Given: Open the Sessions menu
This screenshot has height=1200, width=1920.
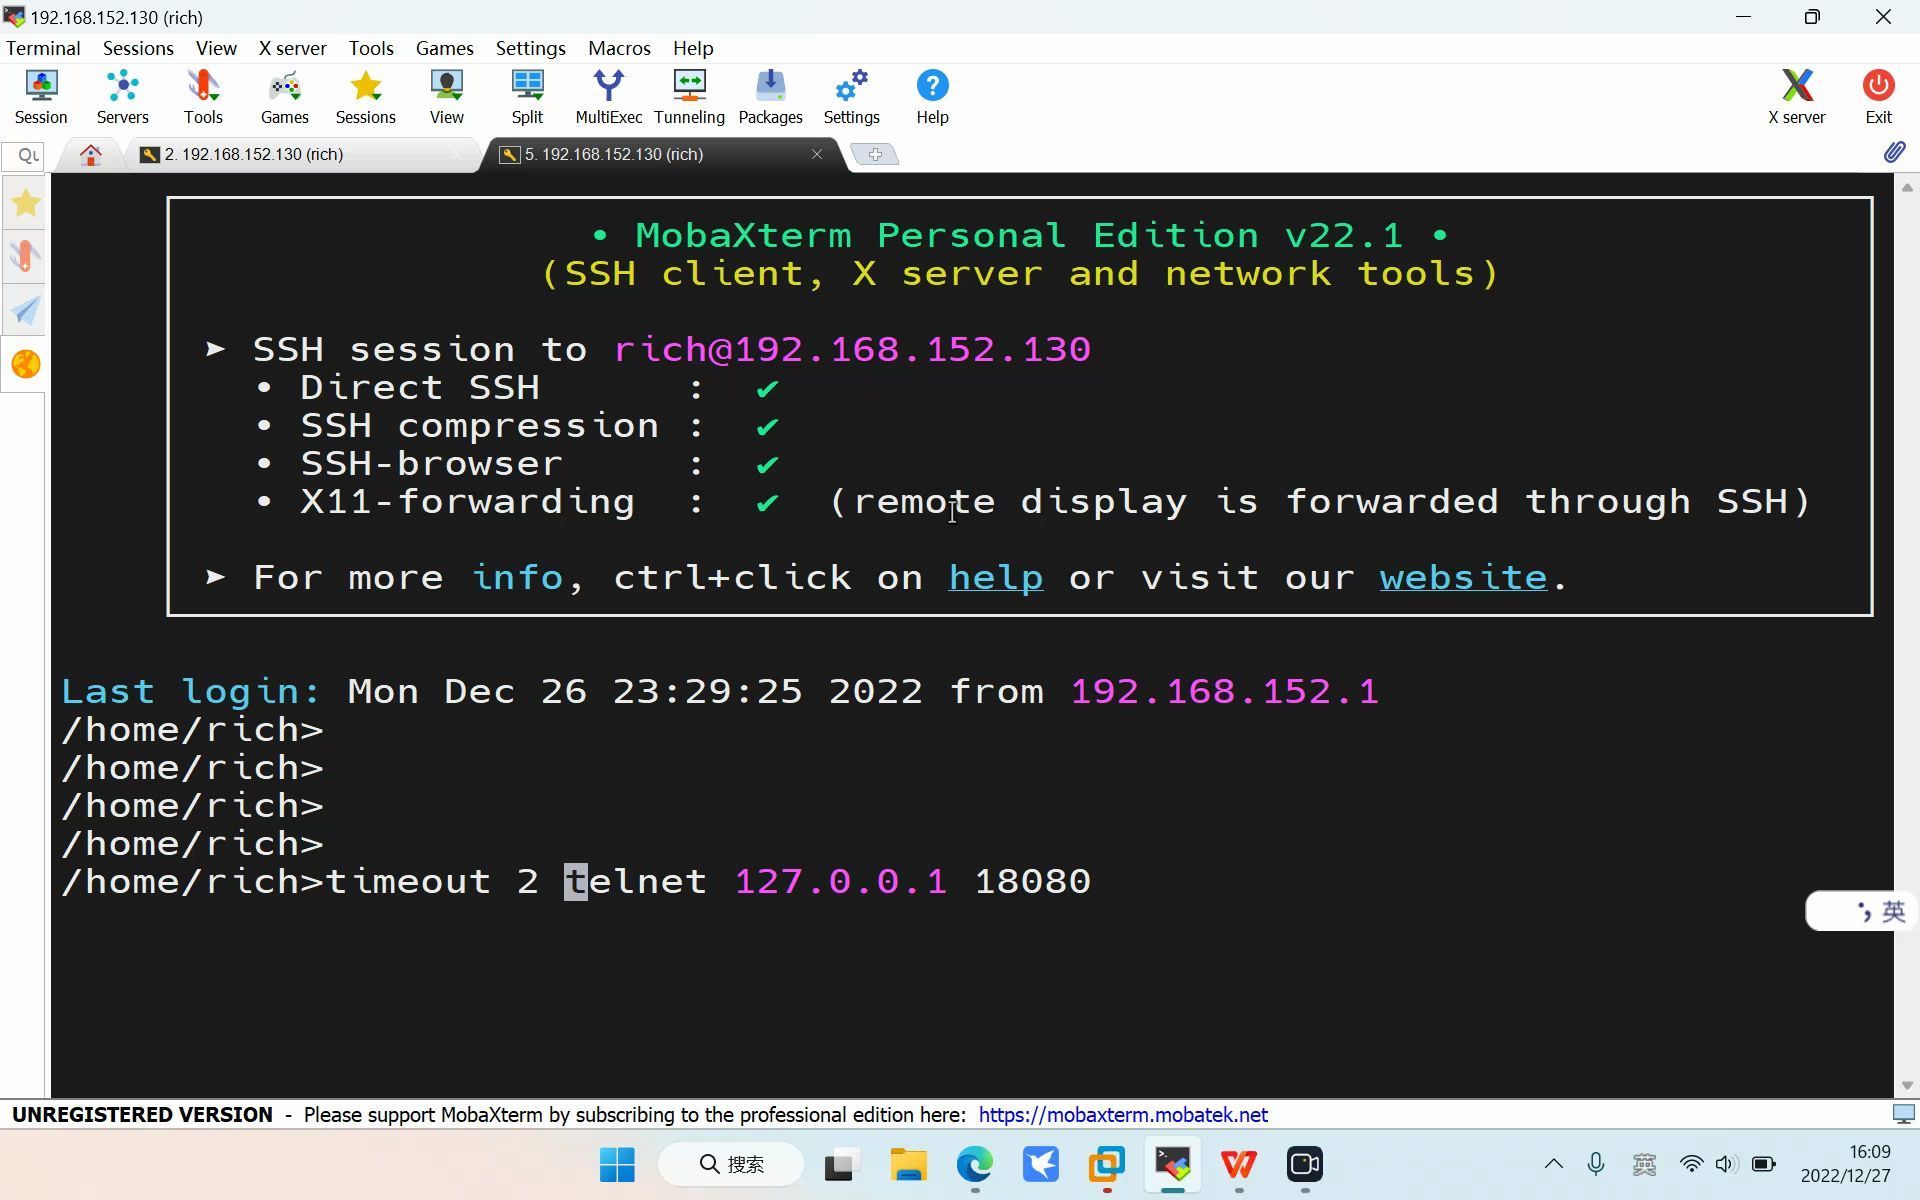Looking at the screenshot, I should [138, 48].
